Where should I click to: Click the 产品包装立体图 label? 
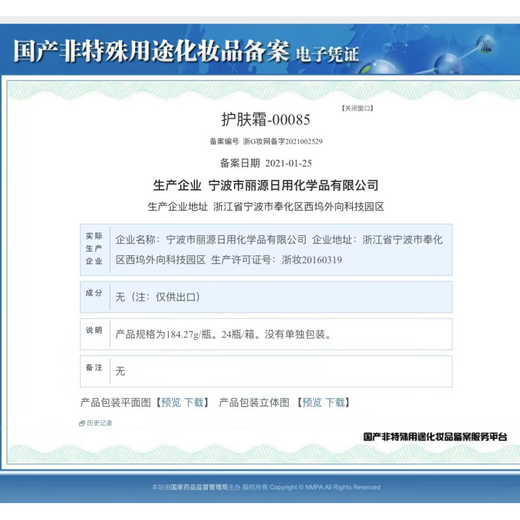[254, 402]
